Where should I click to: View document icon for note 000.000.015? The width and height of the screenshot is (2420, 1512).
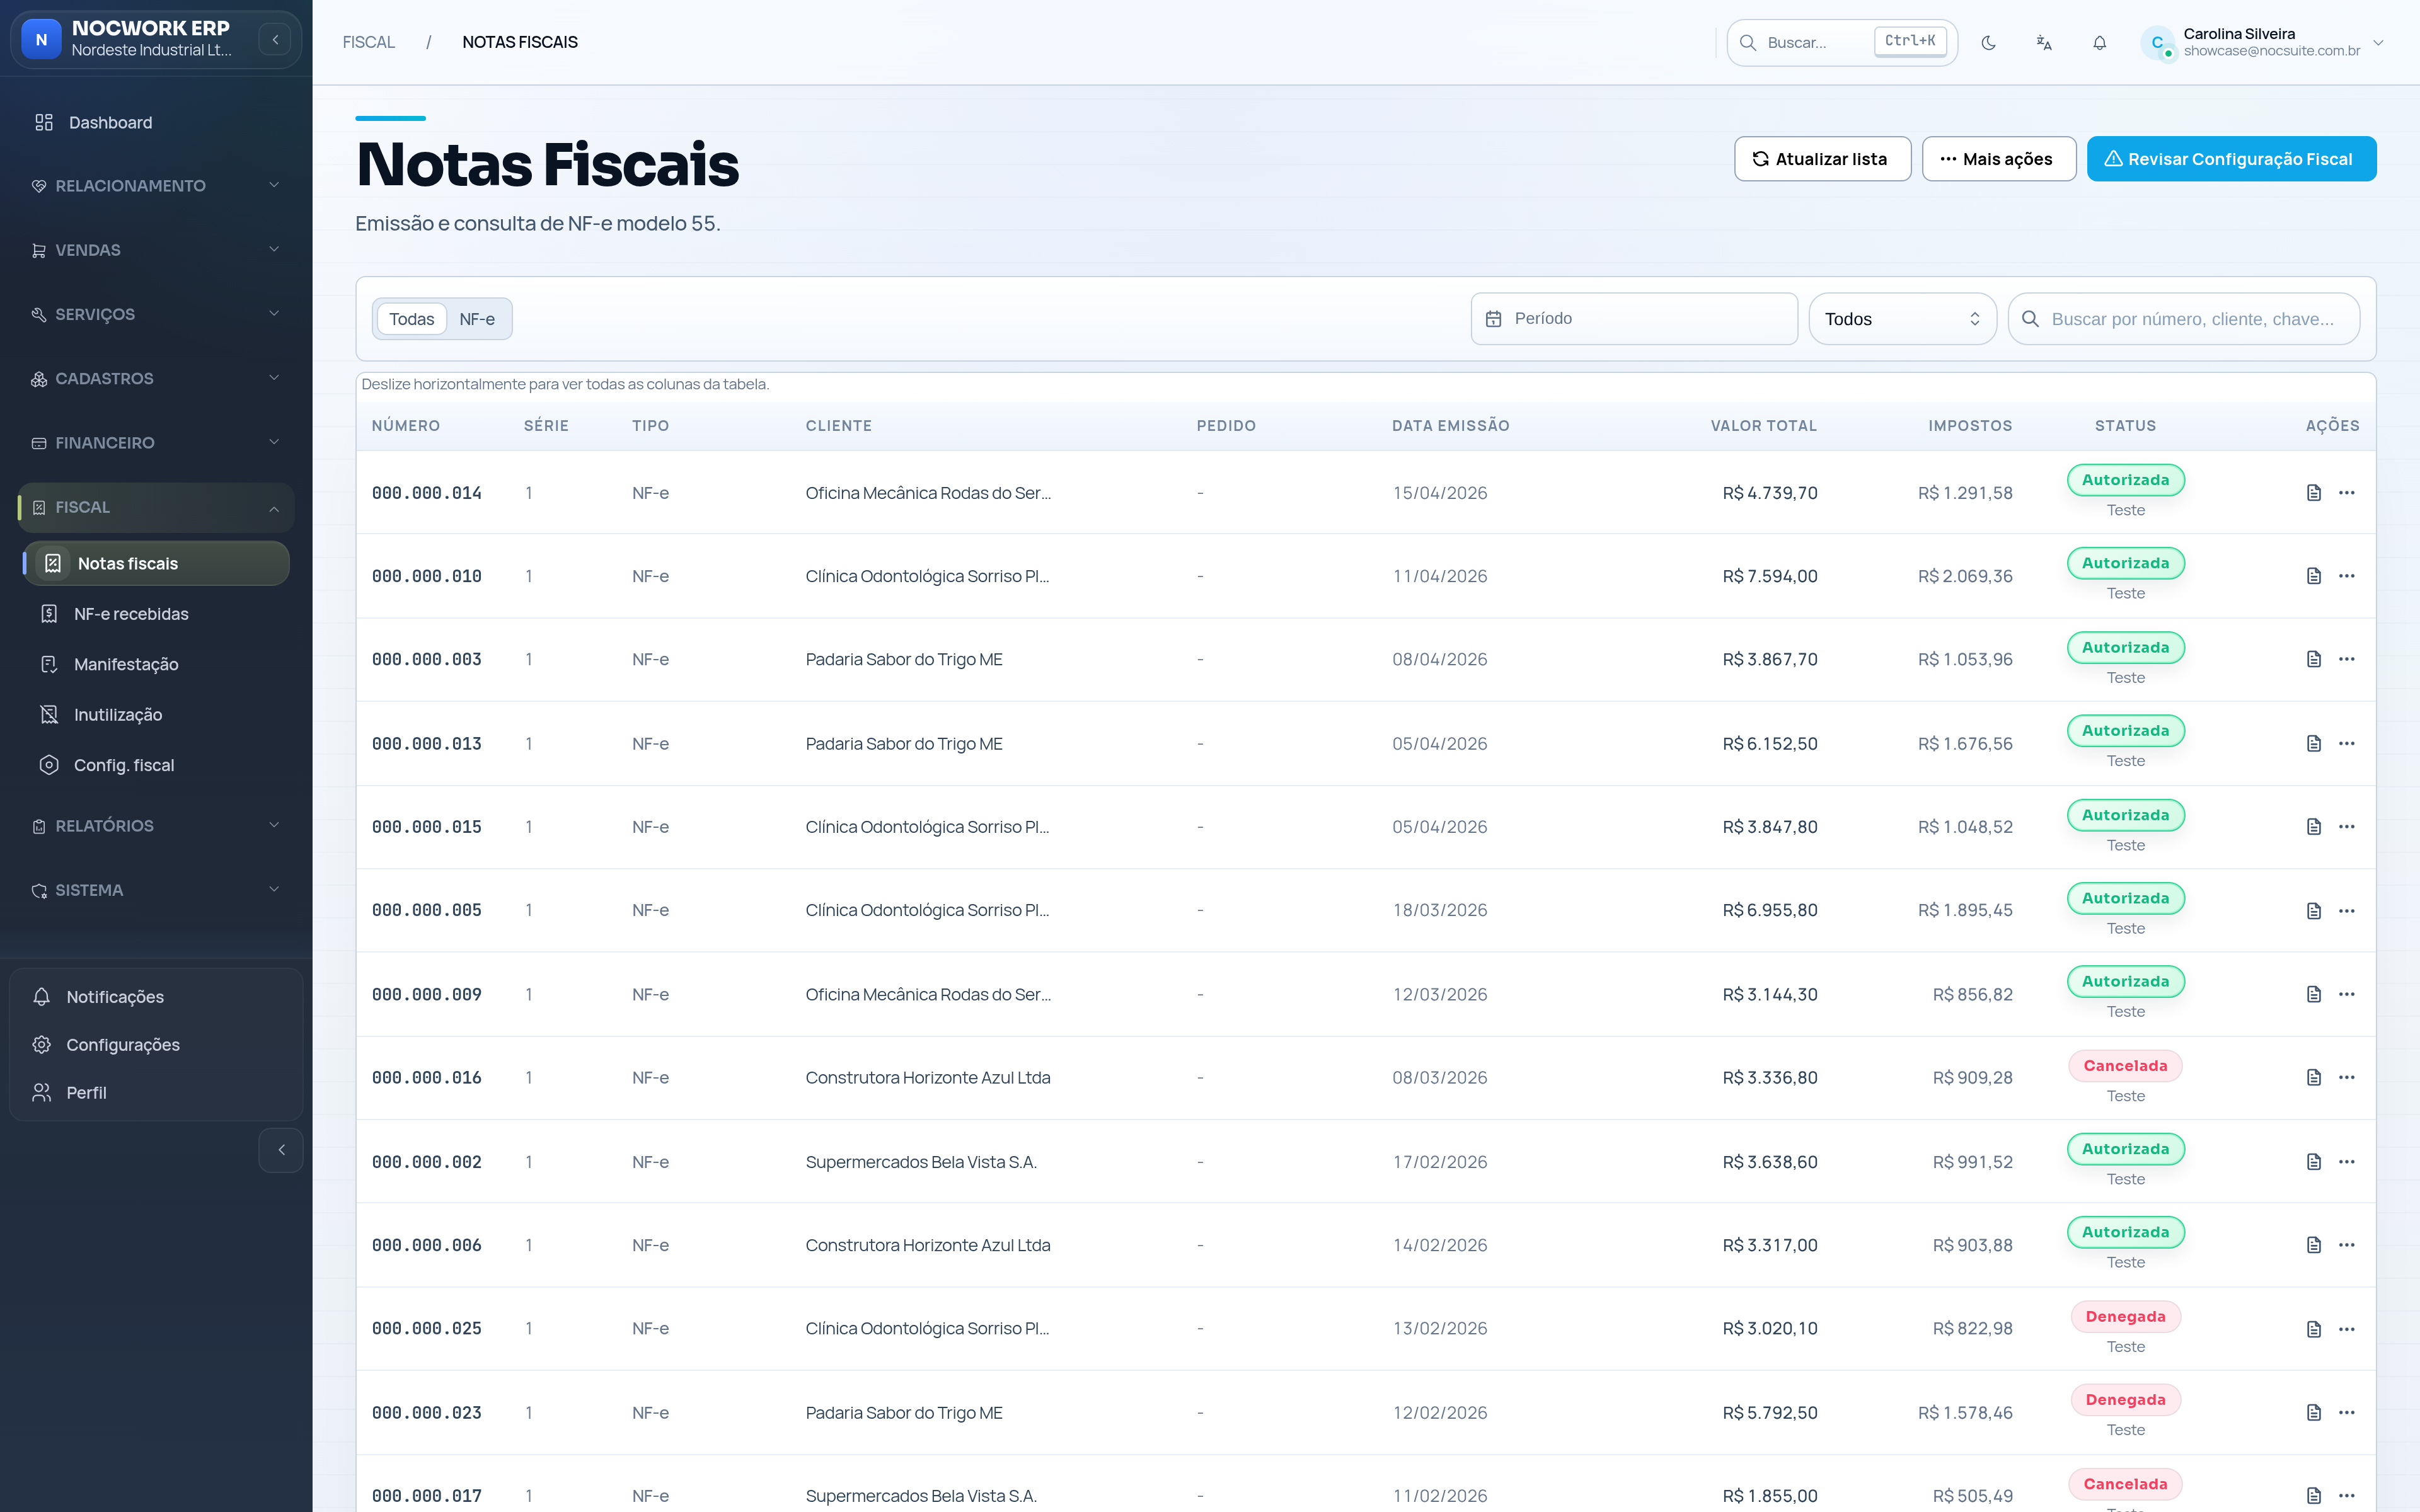[2313, 827]
